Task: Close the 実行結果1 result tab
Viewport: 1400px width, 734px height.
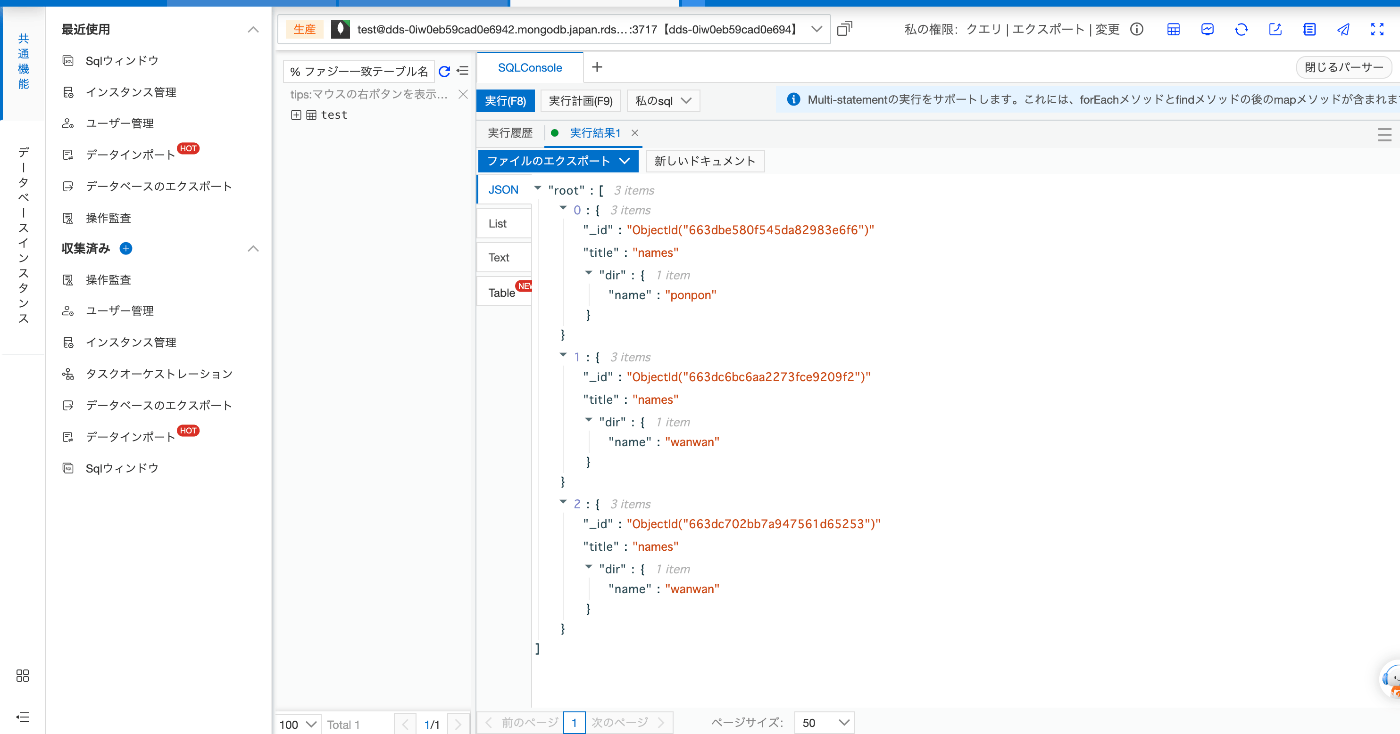Action: [635, 133]
